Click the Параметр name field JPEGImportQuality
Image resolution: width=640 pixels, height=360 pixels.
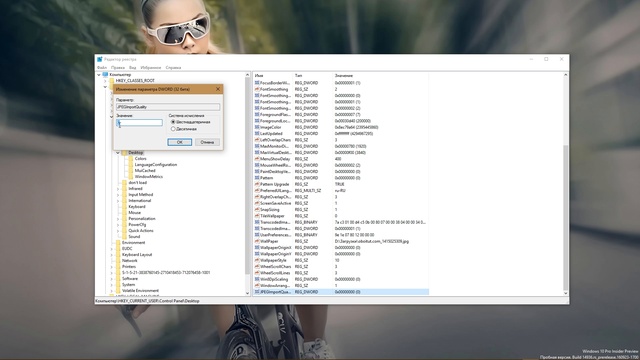(x=168, y=107)
